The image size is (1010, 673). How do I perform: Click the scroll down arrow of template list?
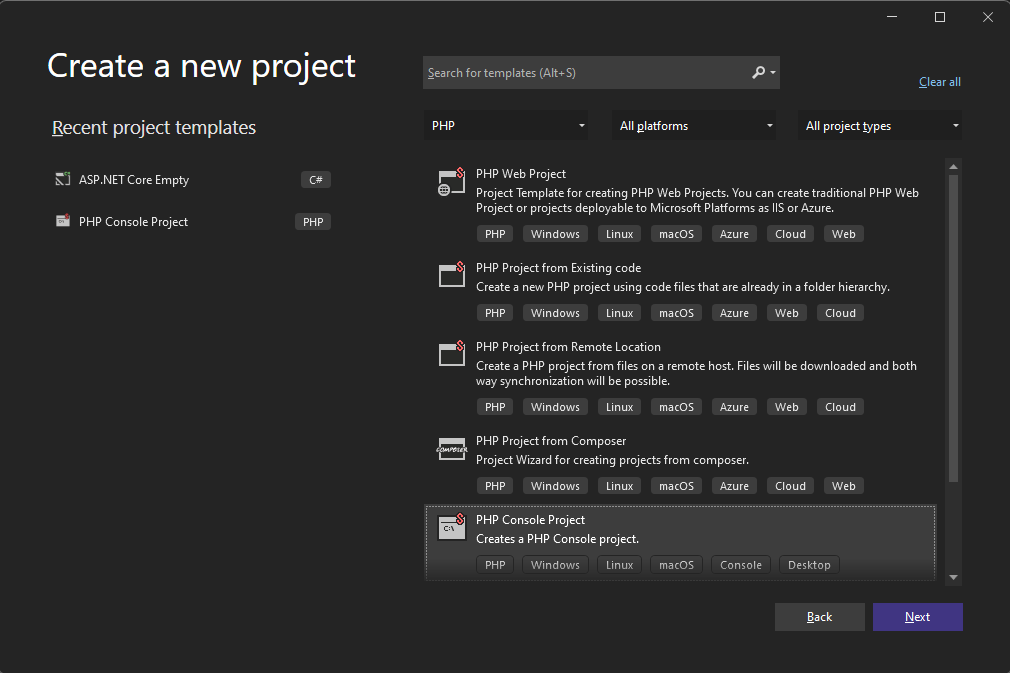tap(953, 578)
